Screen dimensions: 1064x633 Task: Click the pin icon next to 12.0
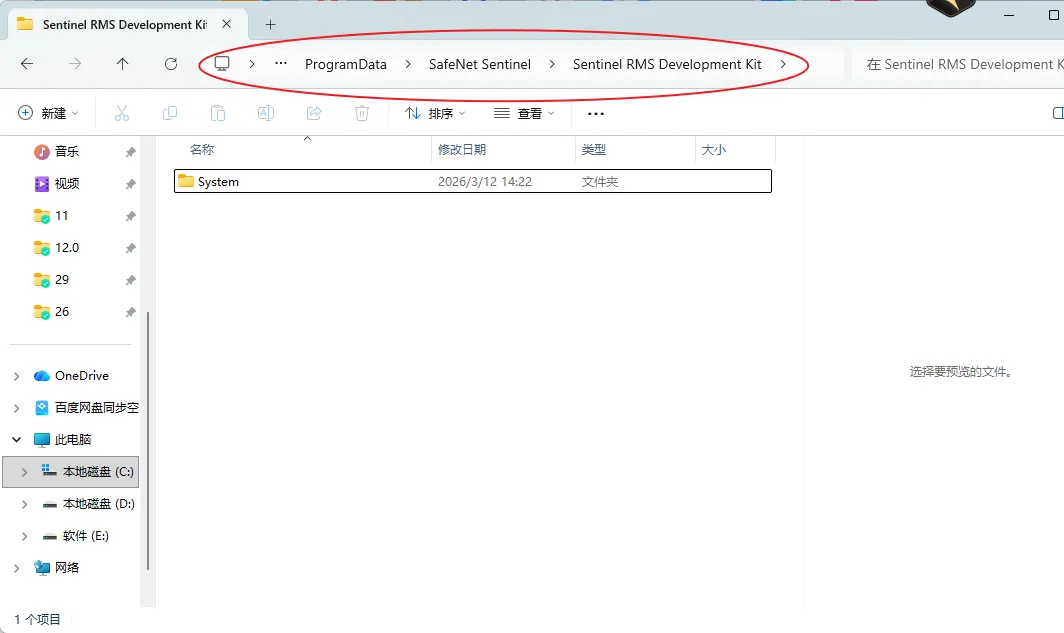pyautogui.click(x=130, y=248)
